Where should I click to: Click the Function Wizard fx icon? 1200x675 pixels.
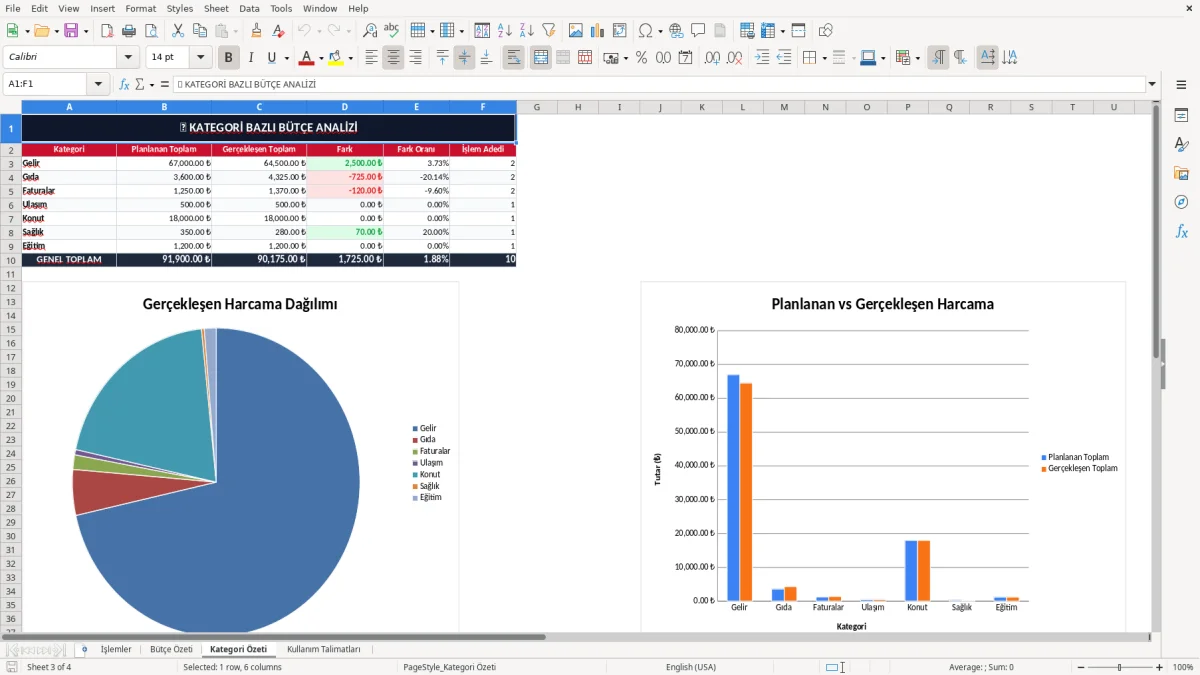tap(125, 84)
